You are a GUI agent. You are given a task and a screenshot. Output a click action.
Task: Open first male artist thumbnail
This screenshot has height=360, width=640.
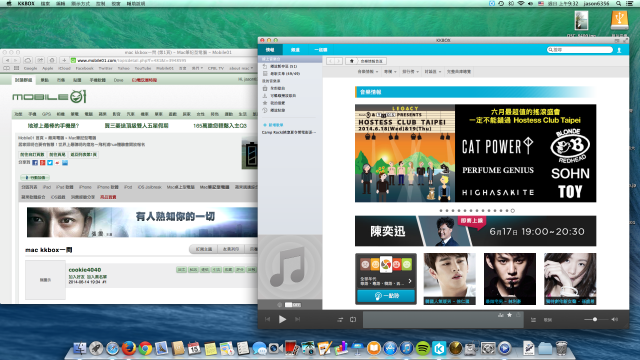coord(449,279)
